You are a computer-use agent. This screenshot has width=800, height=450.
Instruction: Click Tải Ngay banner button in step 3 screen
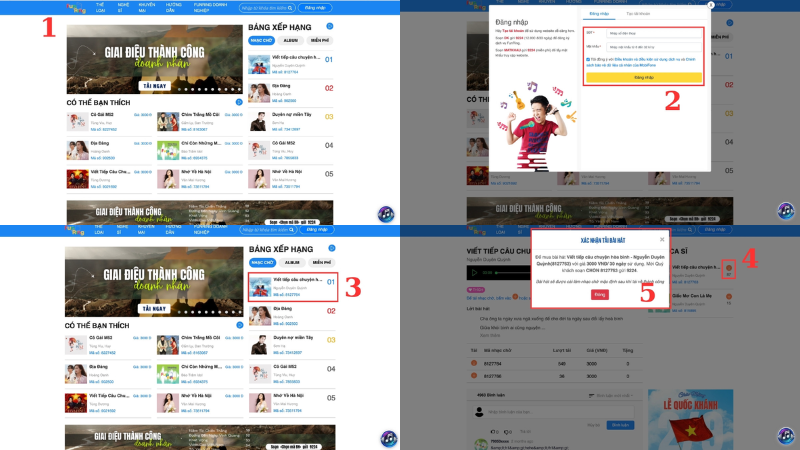154,309
